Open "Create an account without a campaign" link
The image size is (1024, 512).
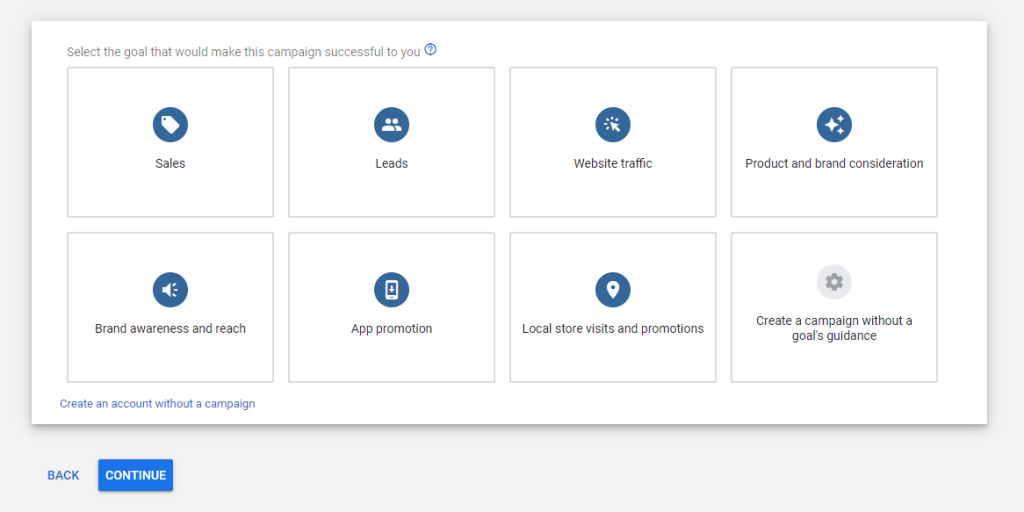pyautogui.click(x=157, y=404)
